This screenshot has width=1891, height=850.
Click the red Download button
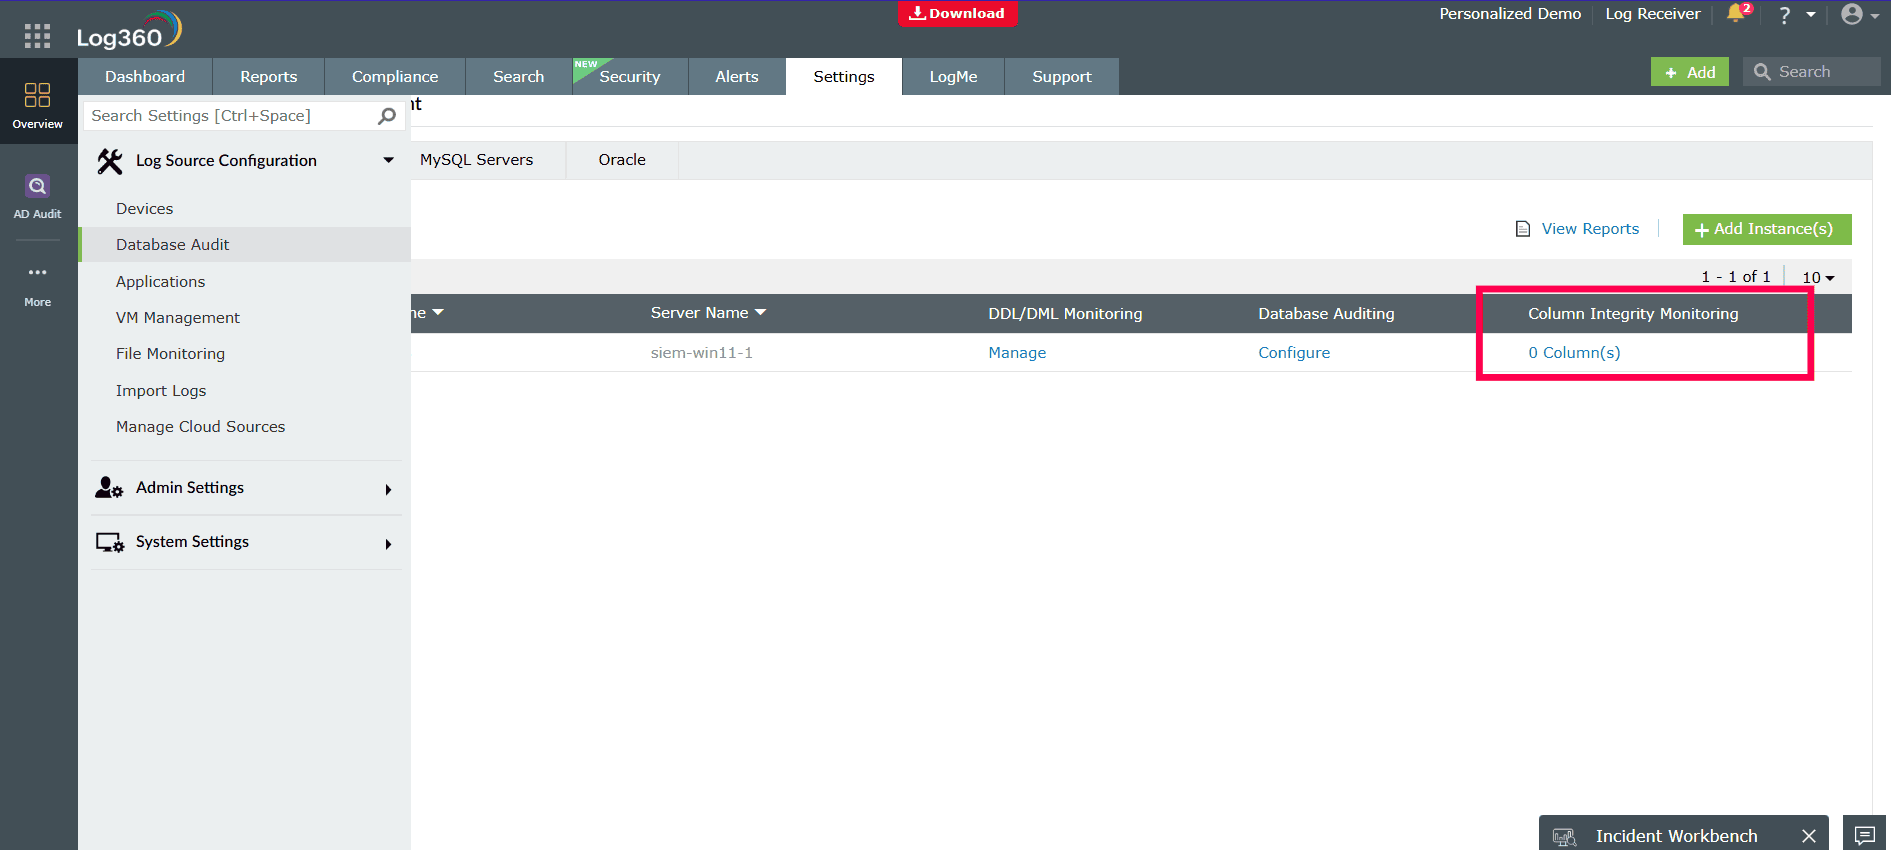tap(957, 13)
